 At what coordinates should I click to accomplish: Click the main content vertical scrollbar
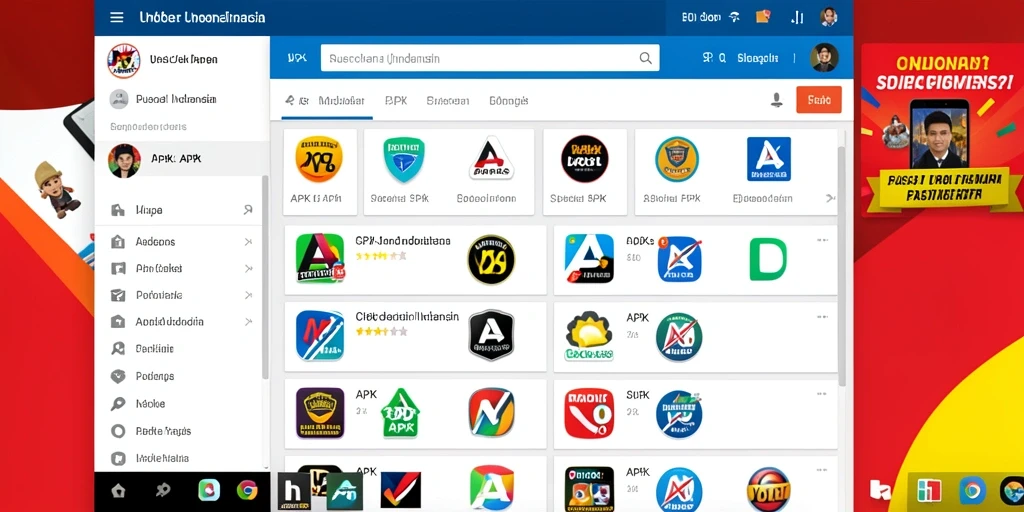(x=842, y=266)
